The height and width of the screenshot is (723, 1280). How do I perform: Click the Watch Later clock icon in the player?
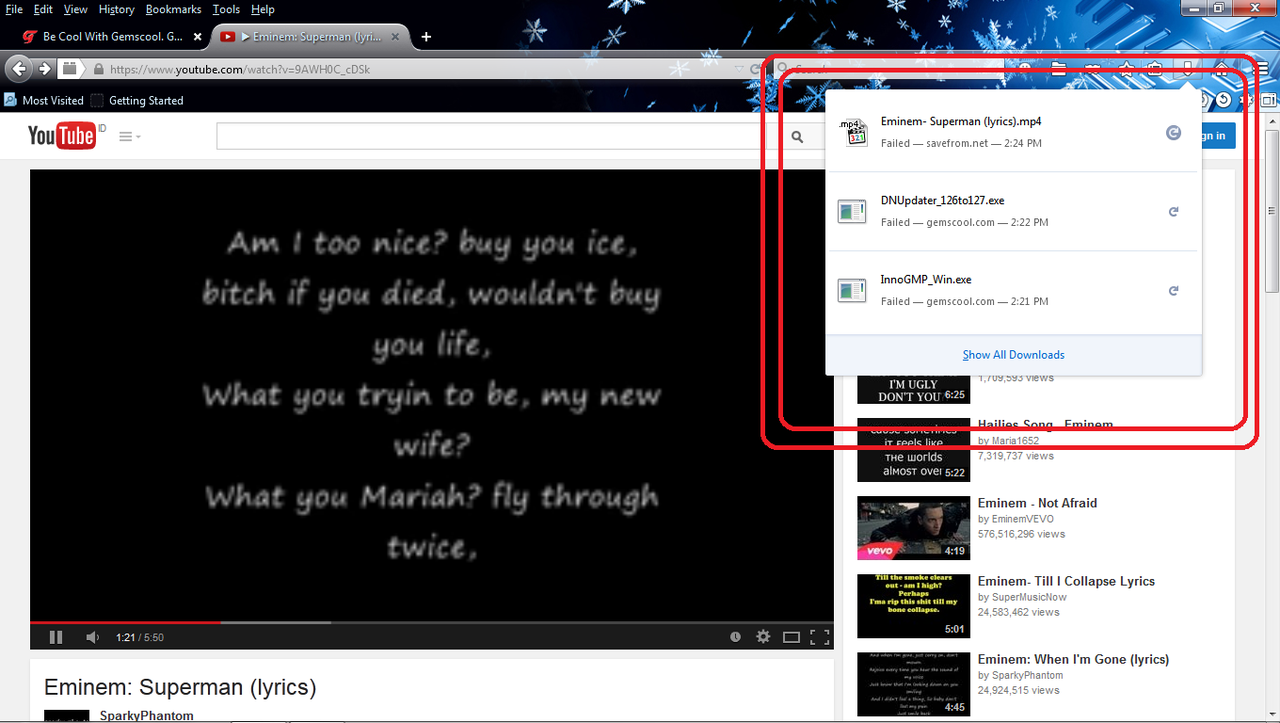point(736,637)
